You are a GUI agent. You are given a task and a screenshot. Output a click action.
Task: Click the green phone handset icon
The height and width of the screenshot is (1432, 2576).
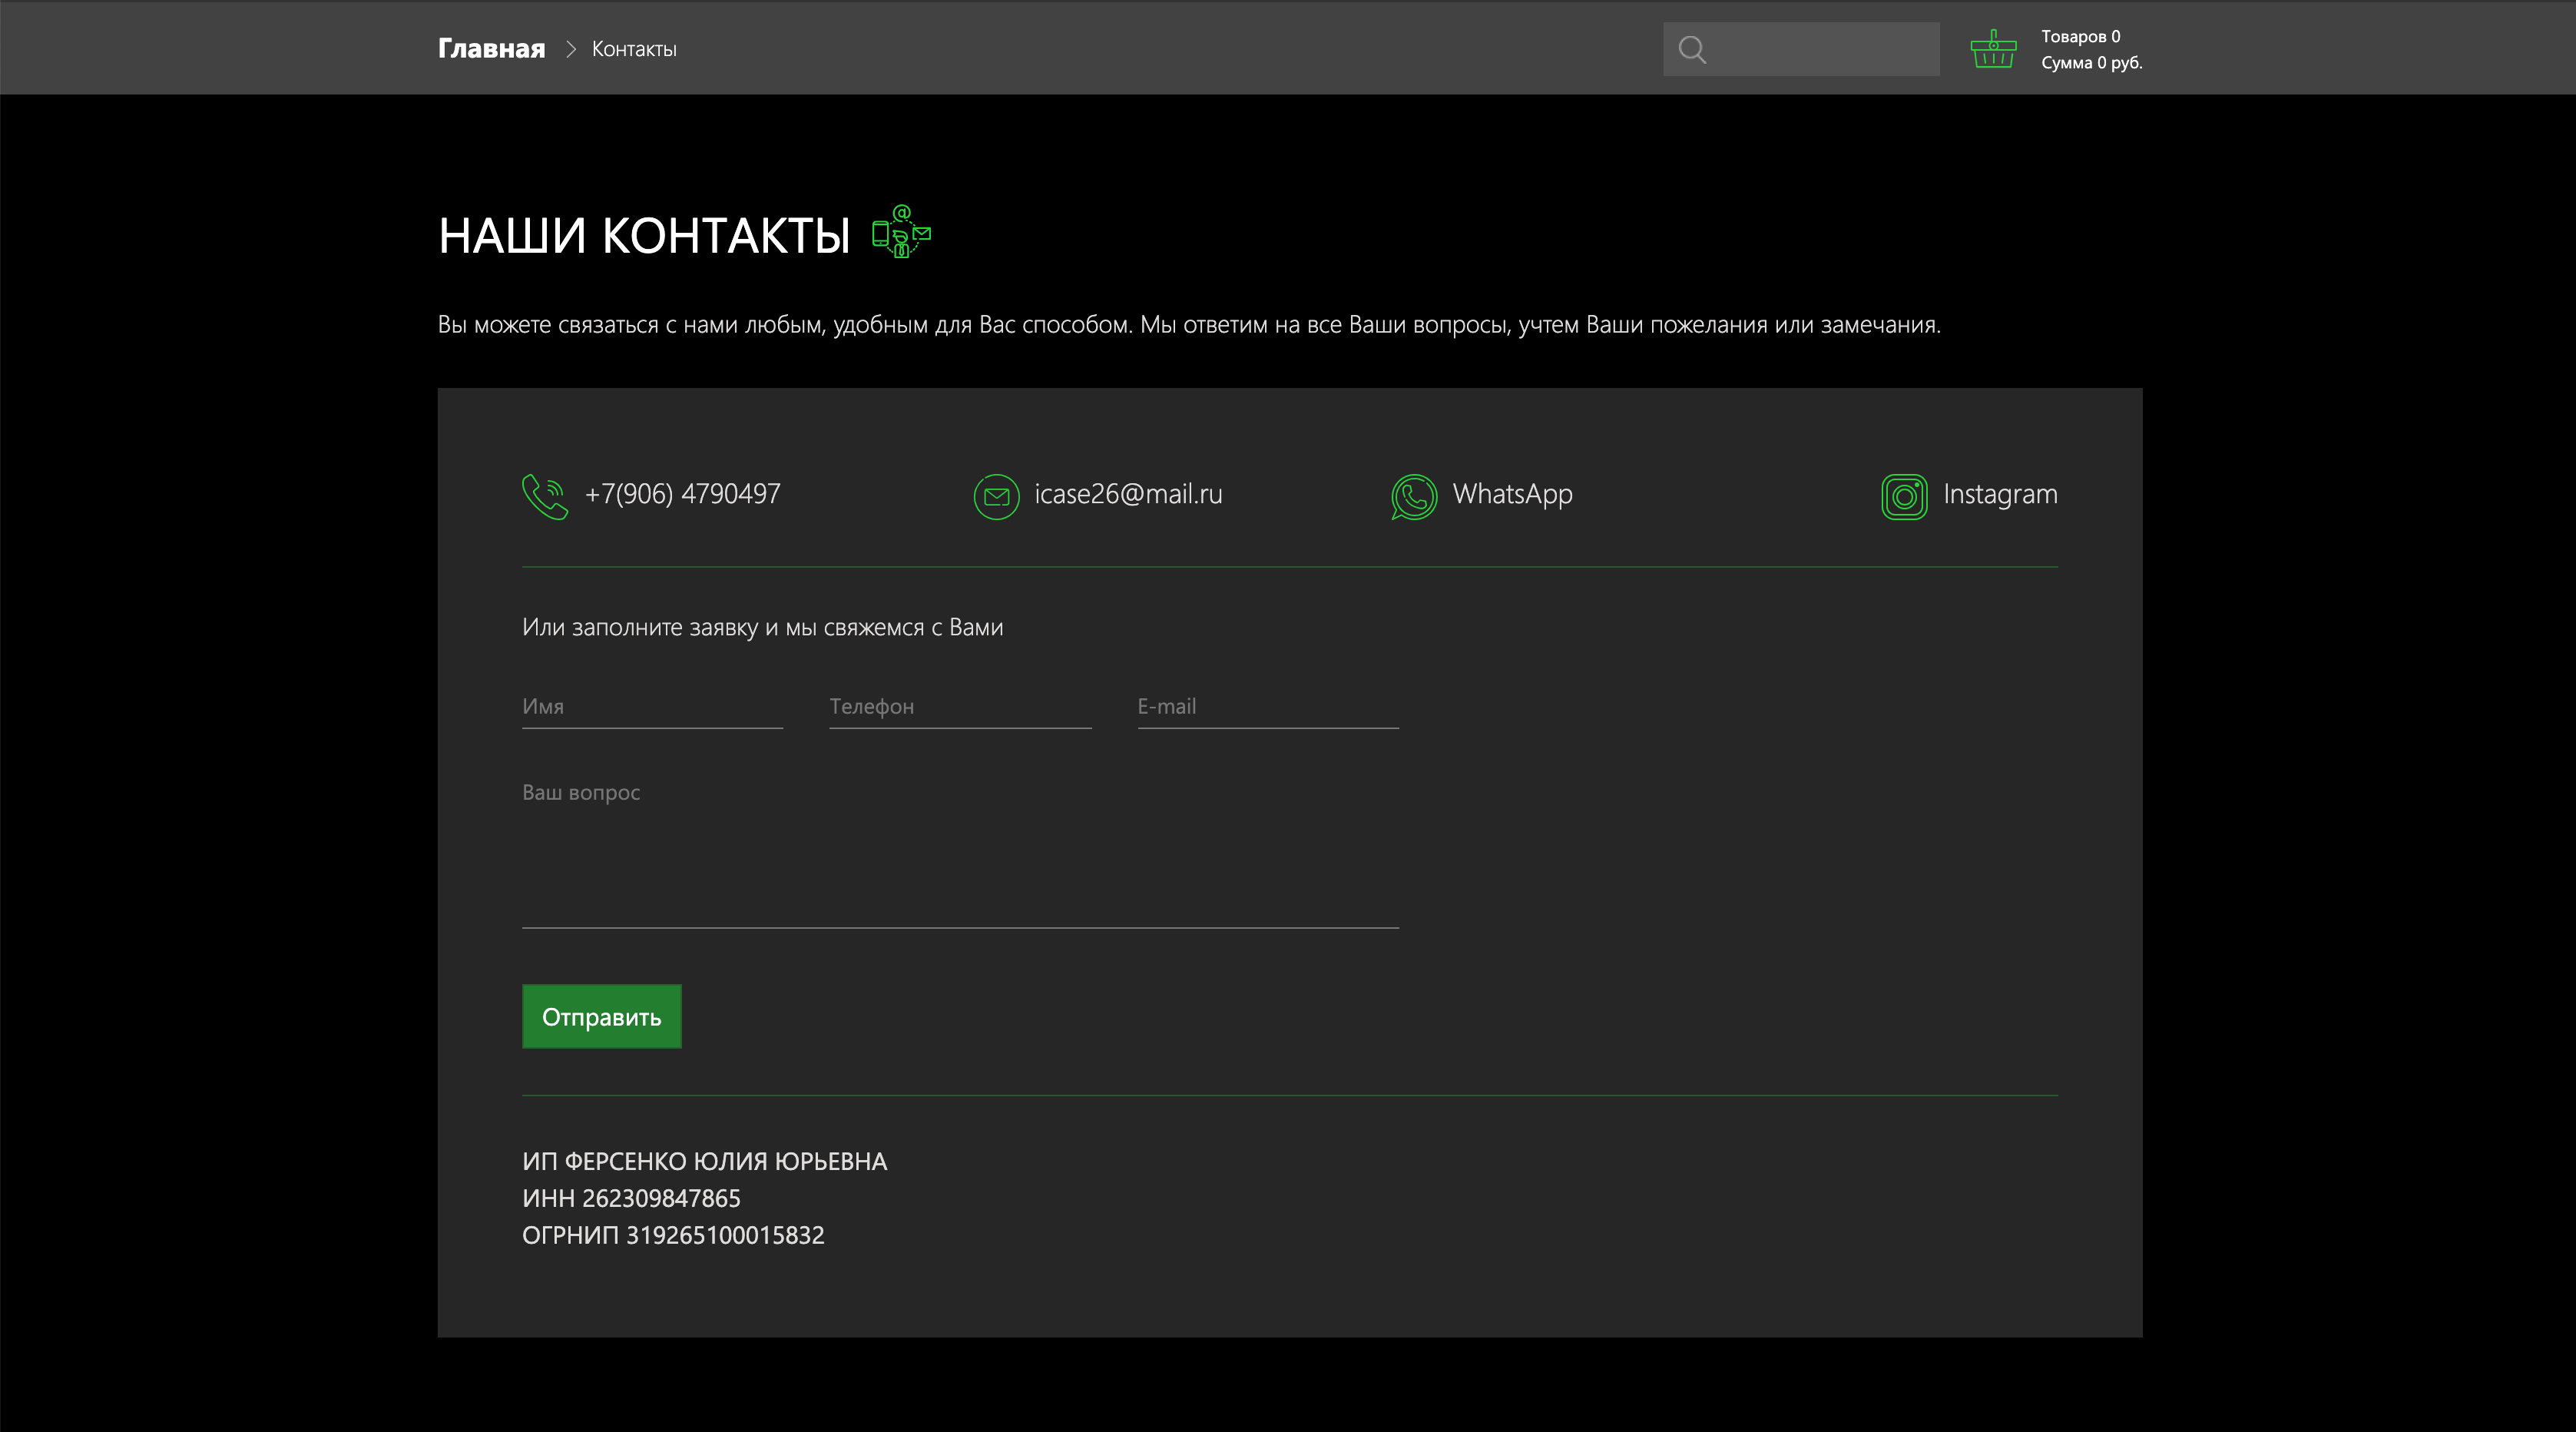[545, 496]
